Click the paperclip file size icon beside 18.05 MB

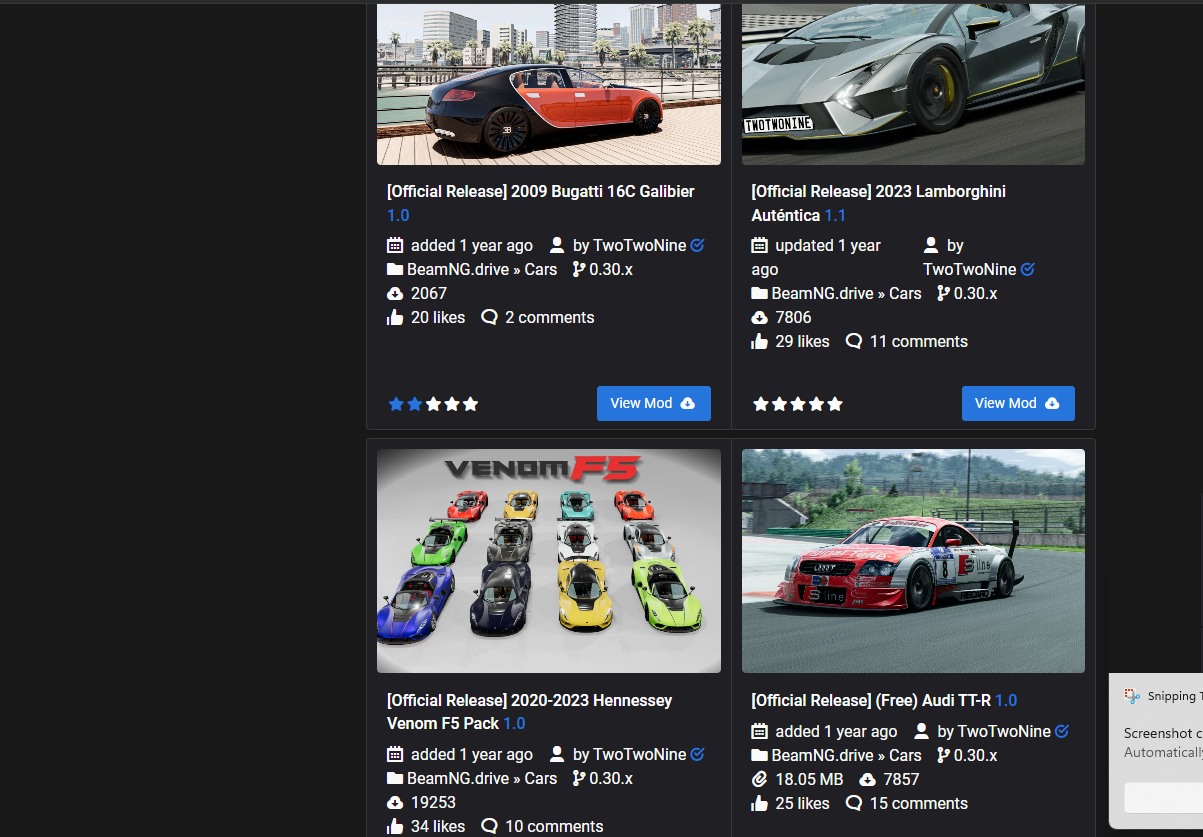click(x=759, y=779)
